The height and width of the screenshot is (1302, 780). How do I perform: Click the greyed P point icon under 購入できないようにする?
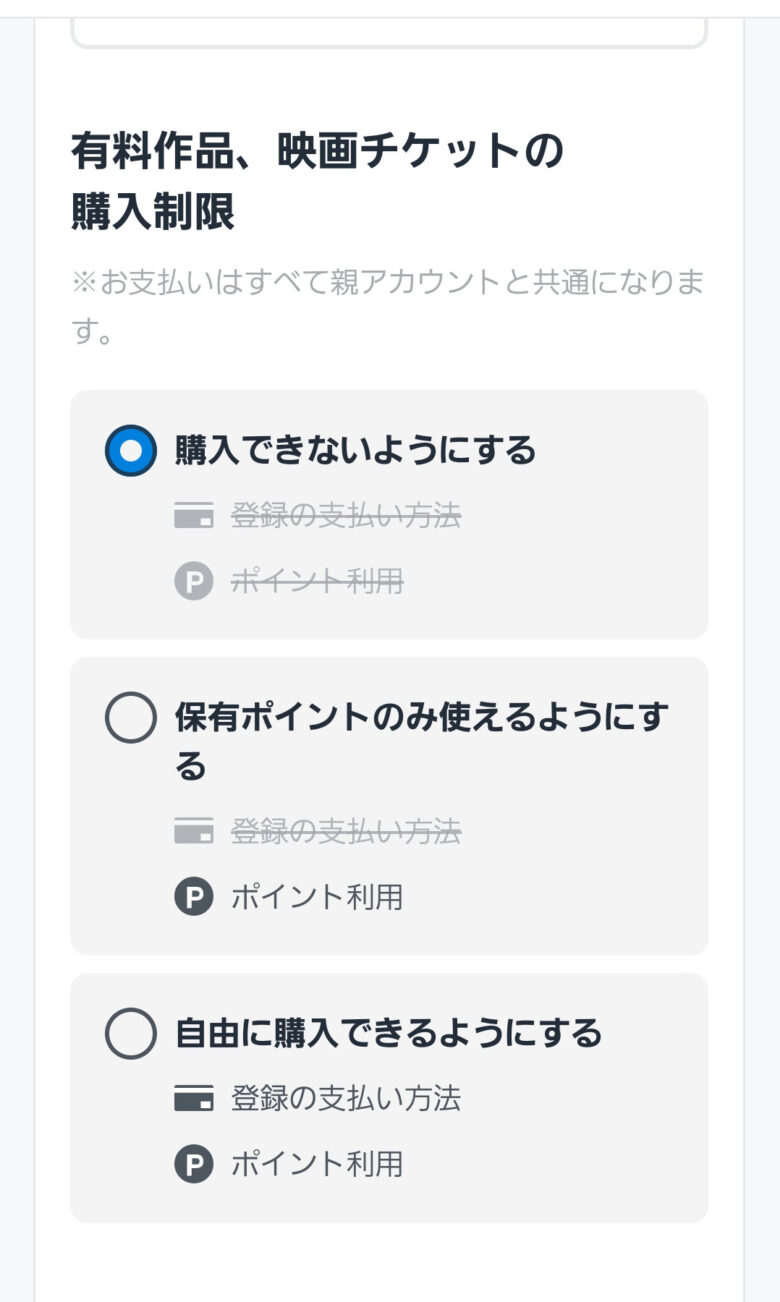click(x=194, y=581)
